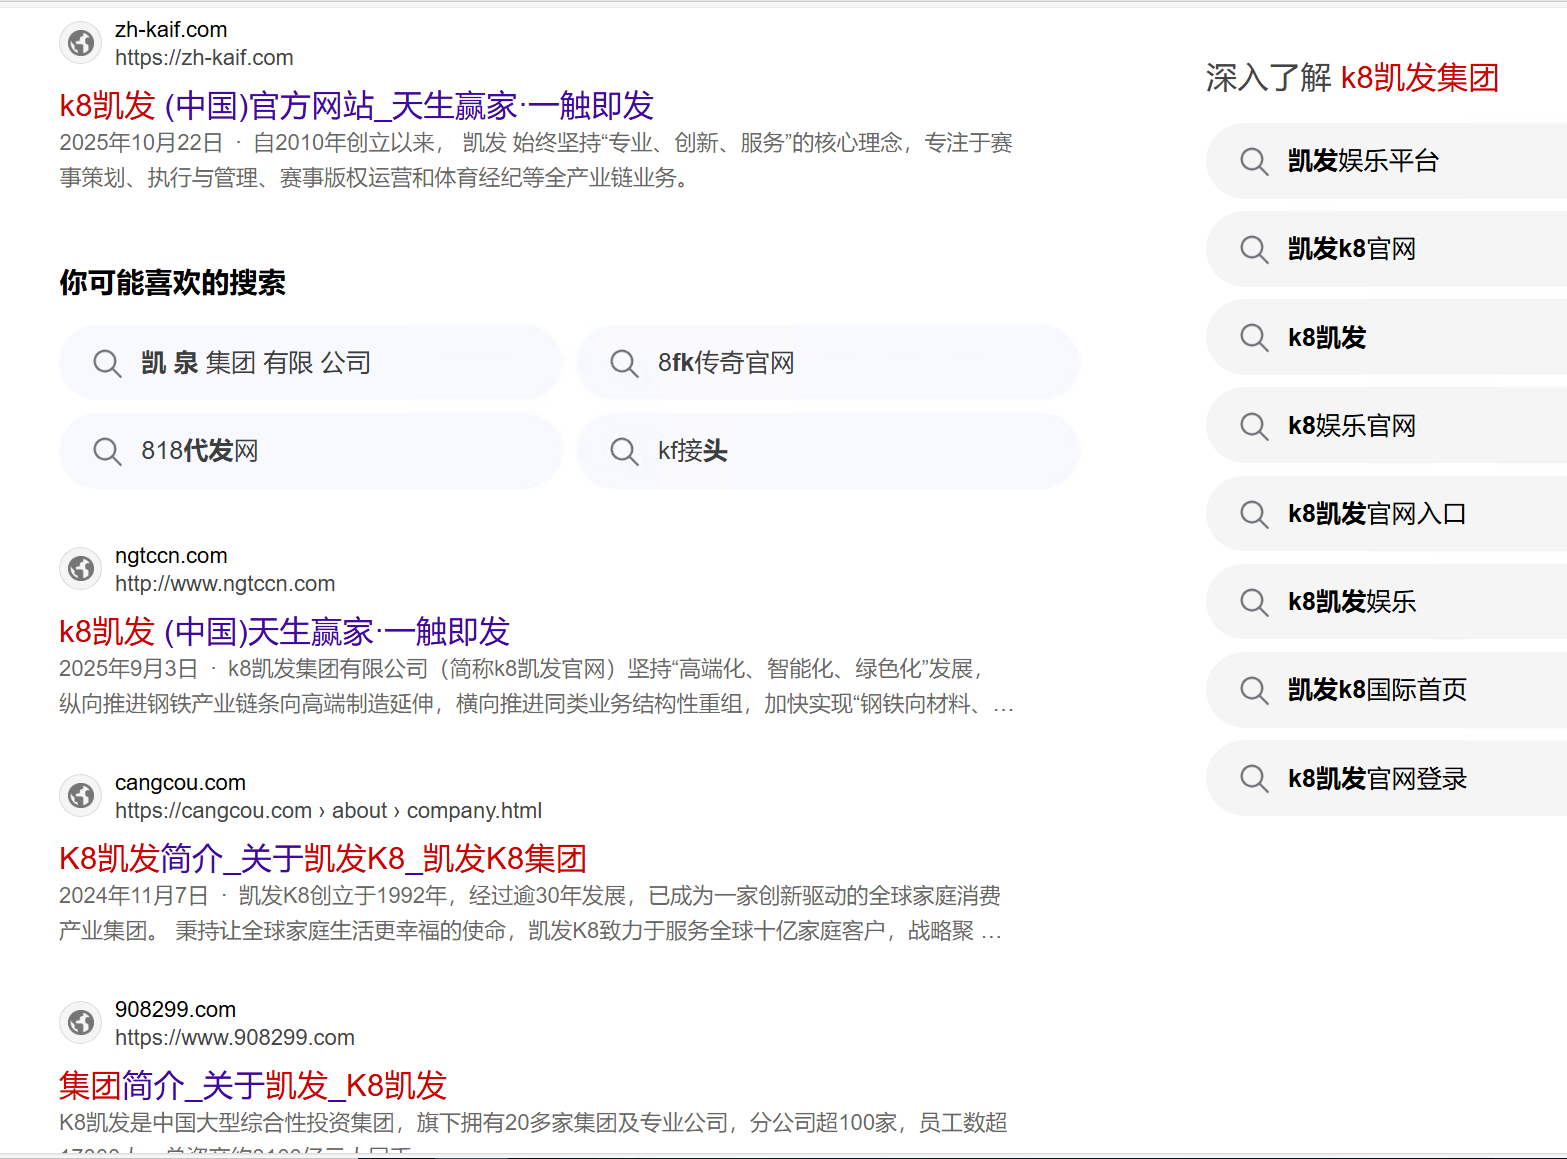Click the site name ngtccn.com
This screenshot has height=1159, width=1567.
click(171, 556)
